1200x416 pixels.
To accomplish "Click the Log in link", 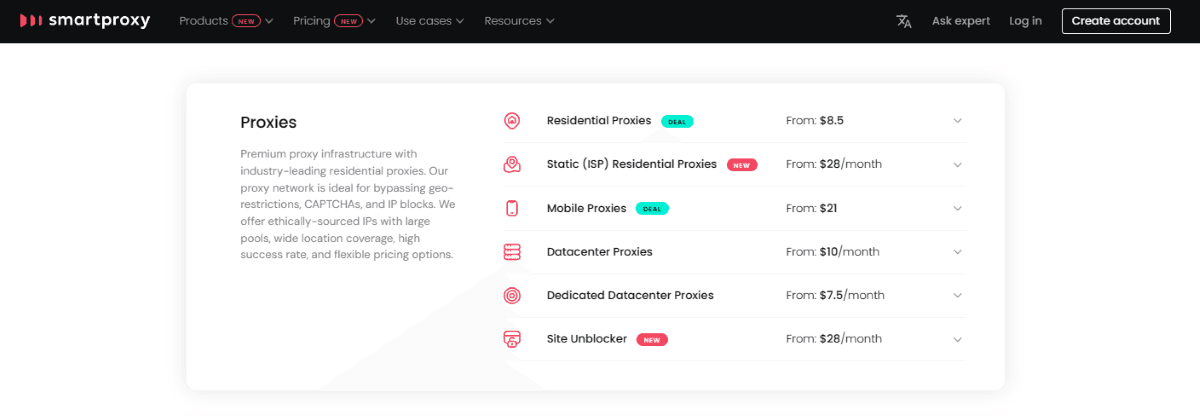I will [x=1025, y=21].
